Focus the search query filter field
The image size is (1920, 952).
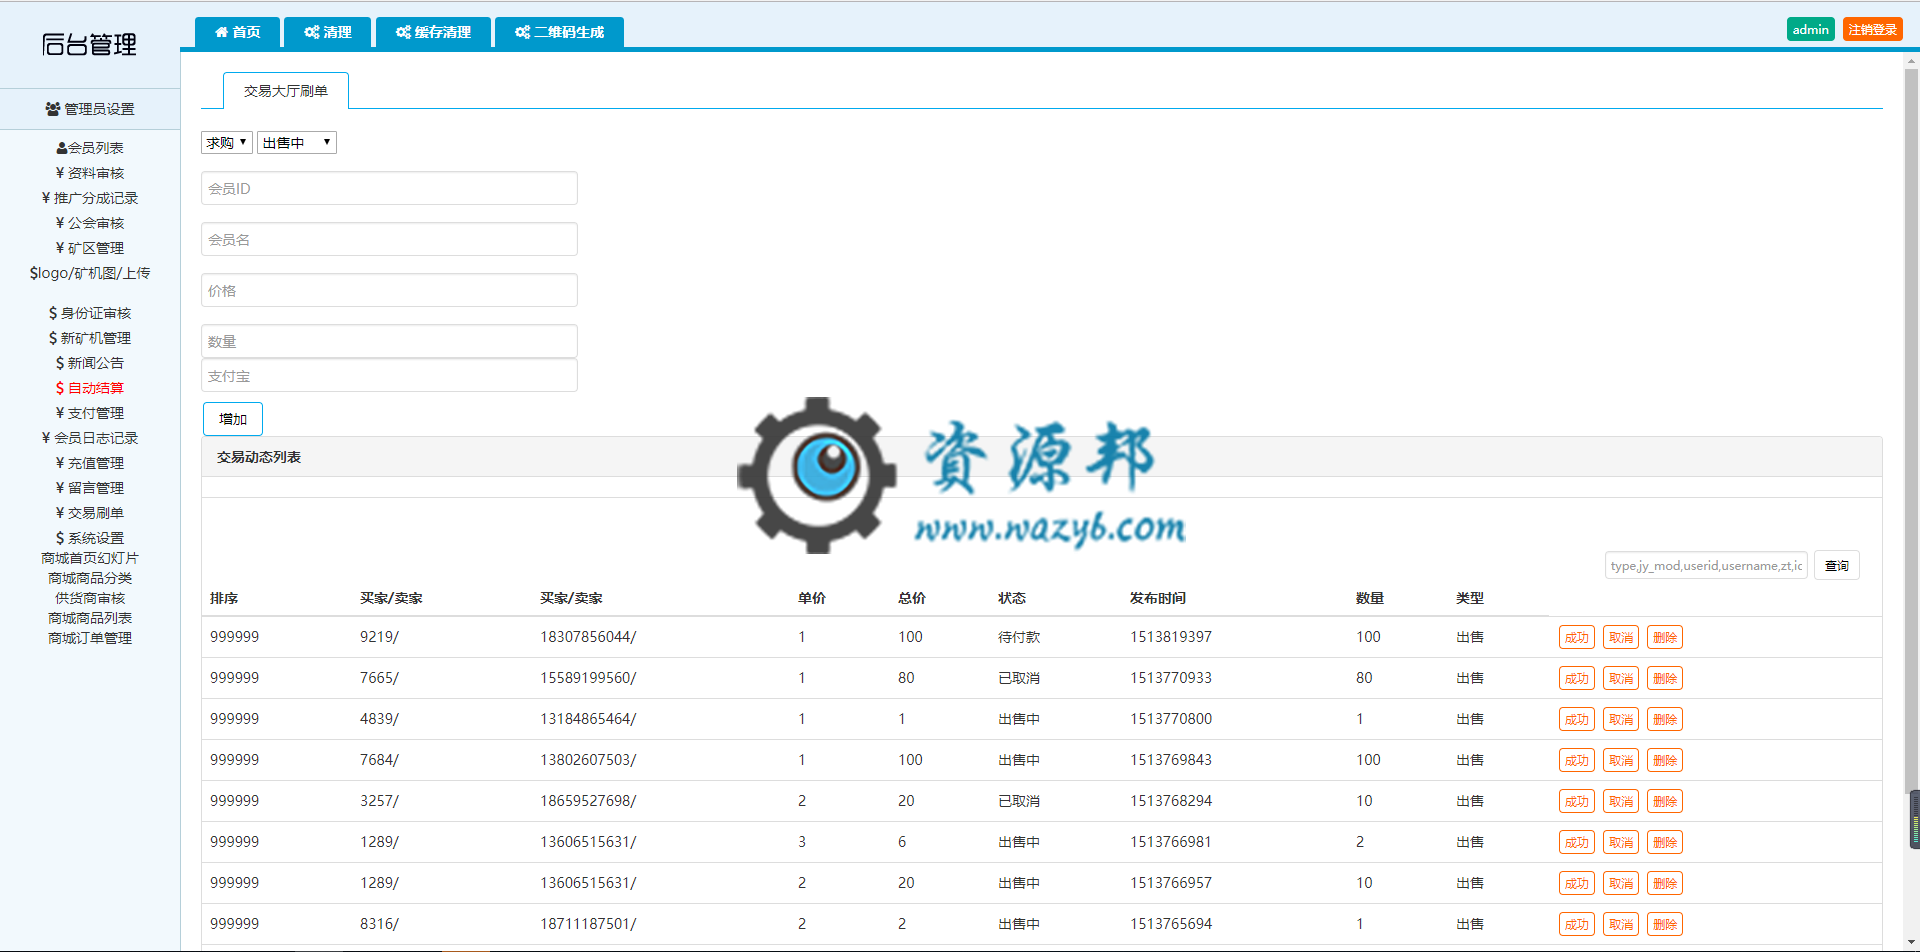(x=1706, y=565)
